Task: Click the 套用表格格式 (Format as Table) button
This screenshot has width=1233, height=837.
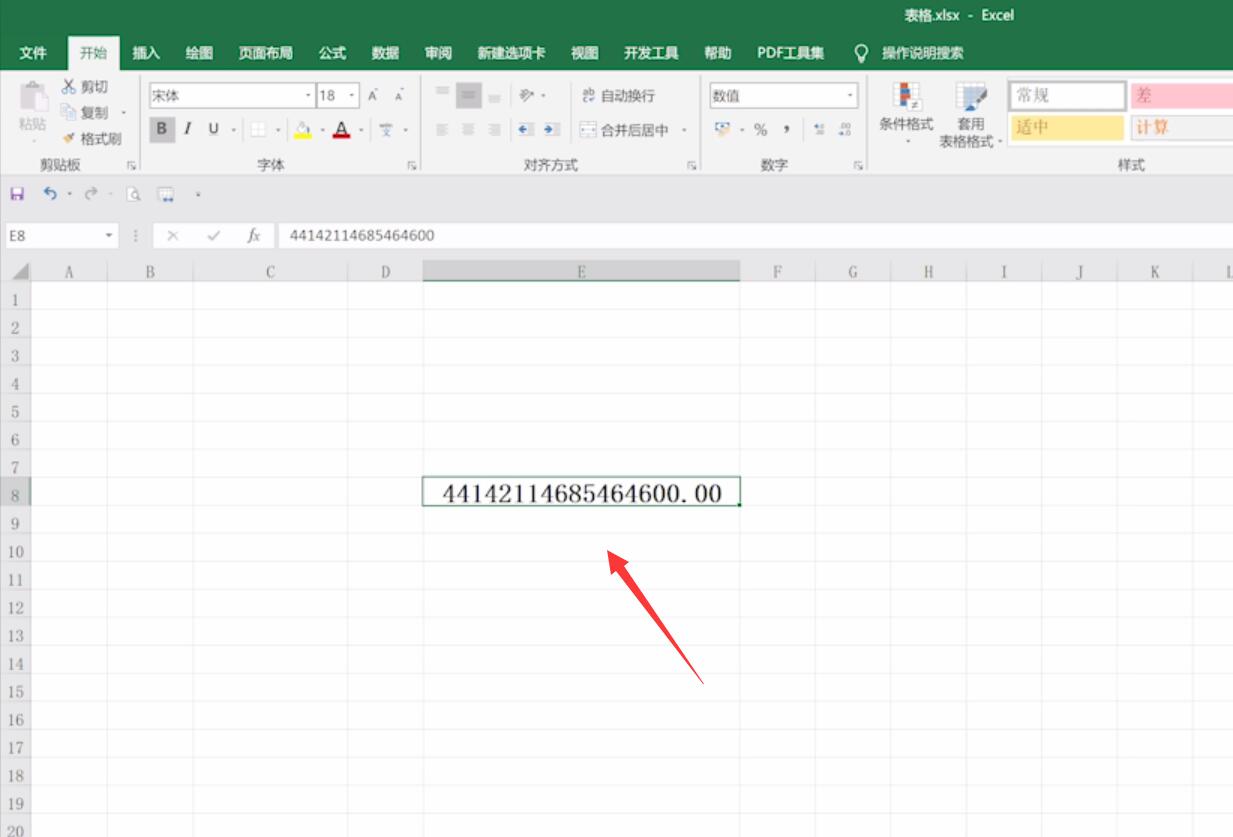Action: tap(970, 115)
